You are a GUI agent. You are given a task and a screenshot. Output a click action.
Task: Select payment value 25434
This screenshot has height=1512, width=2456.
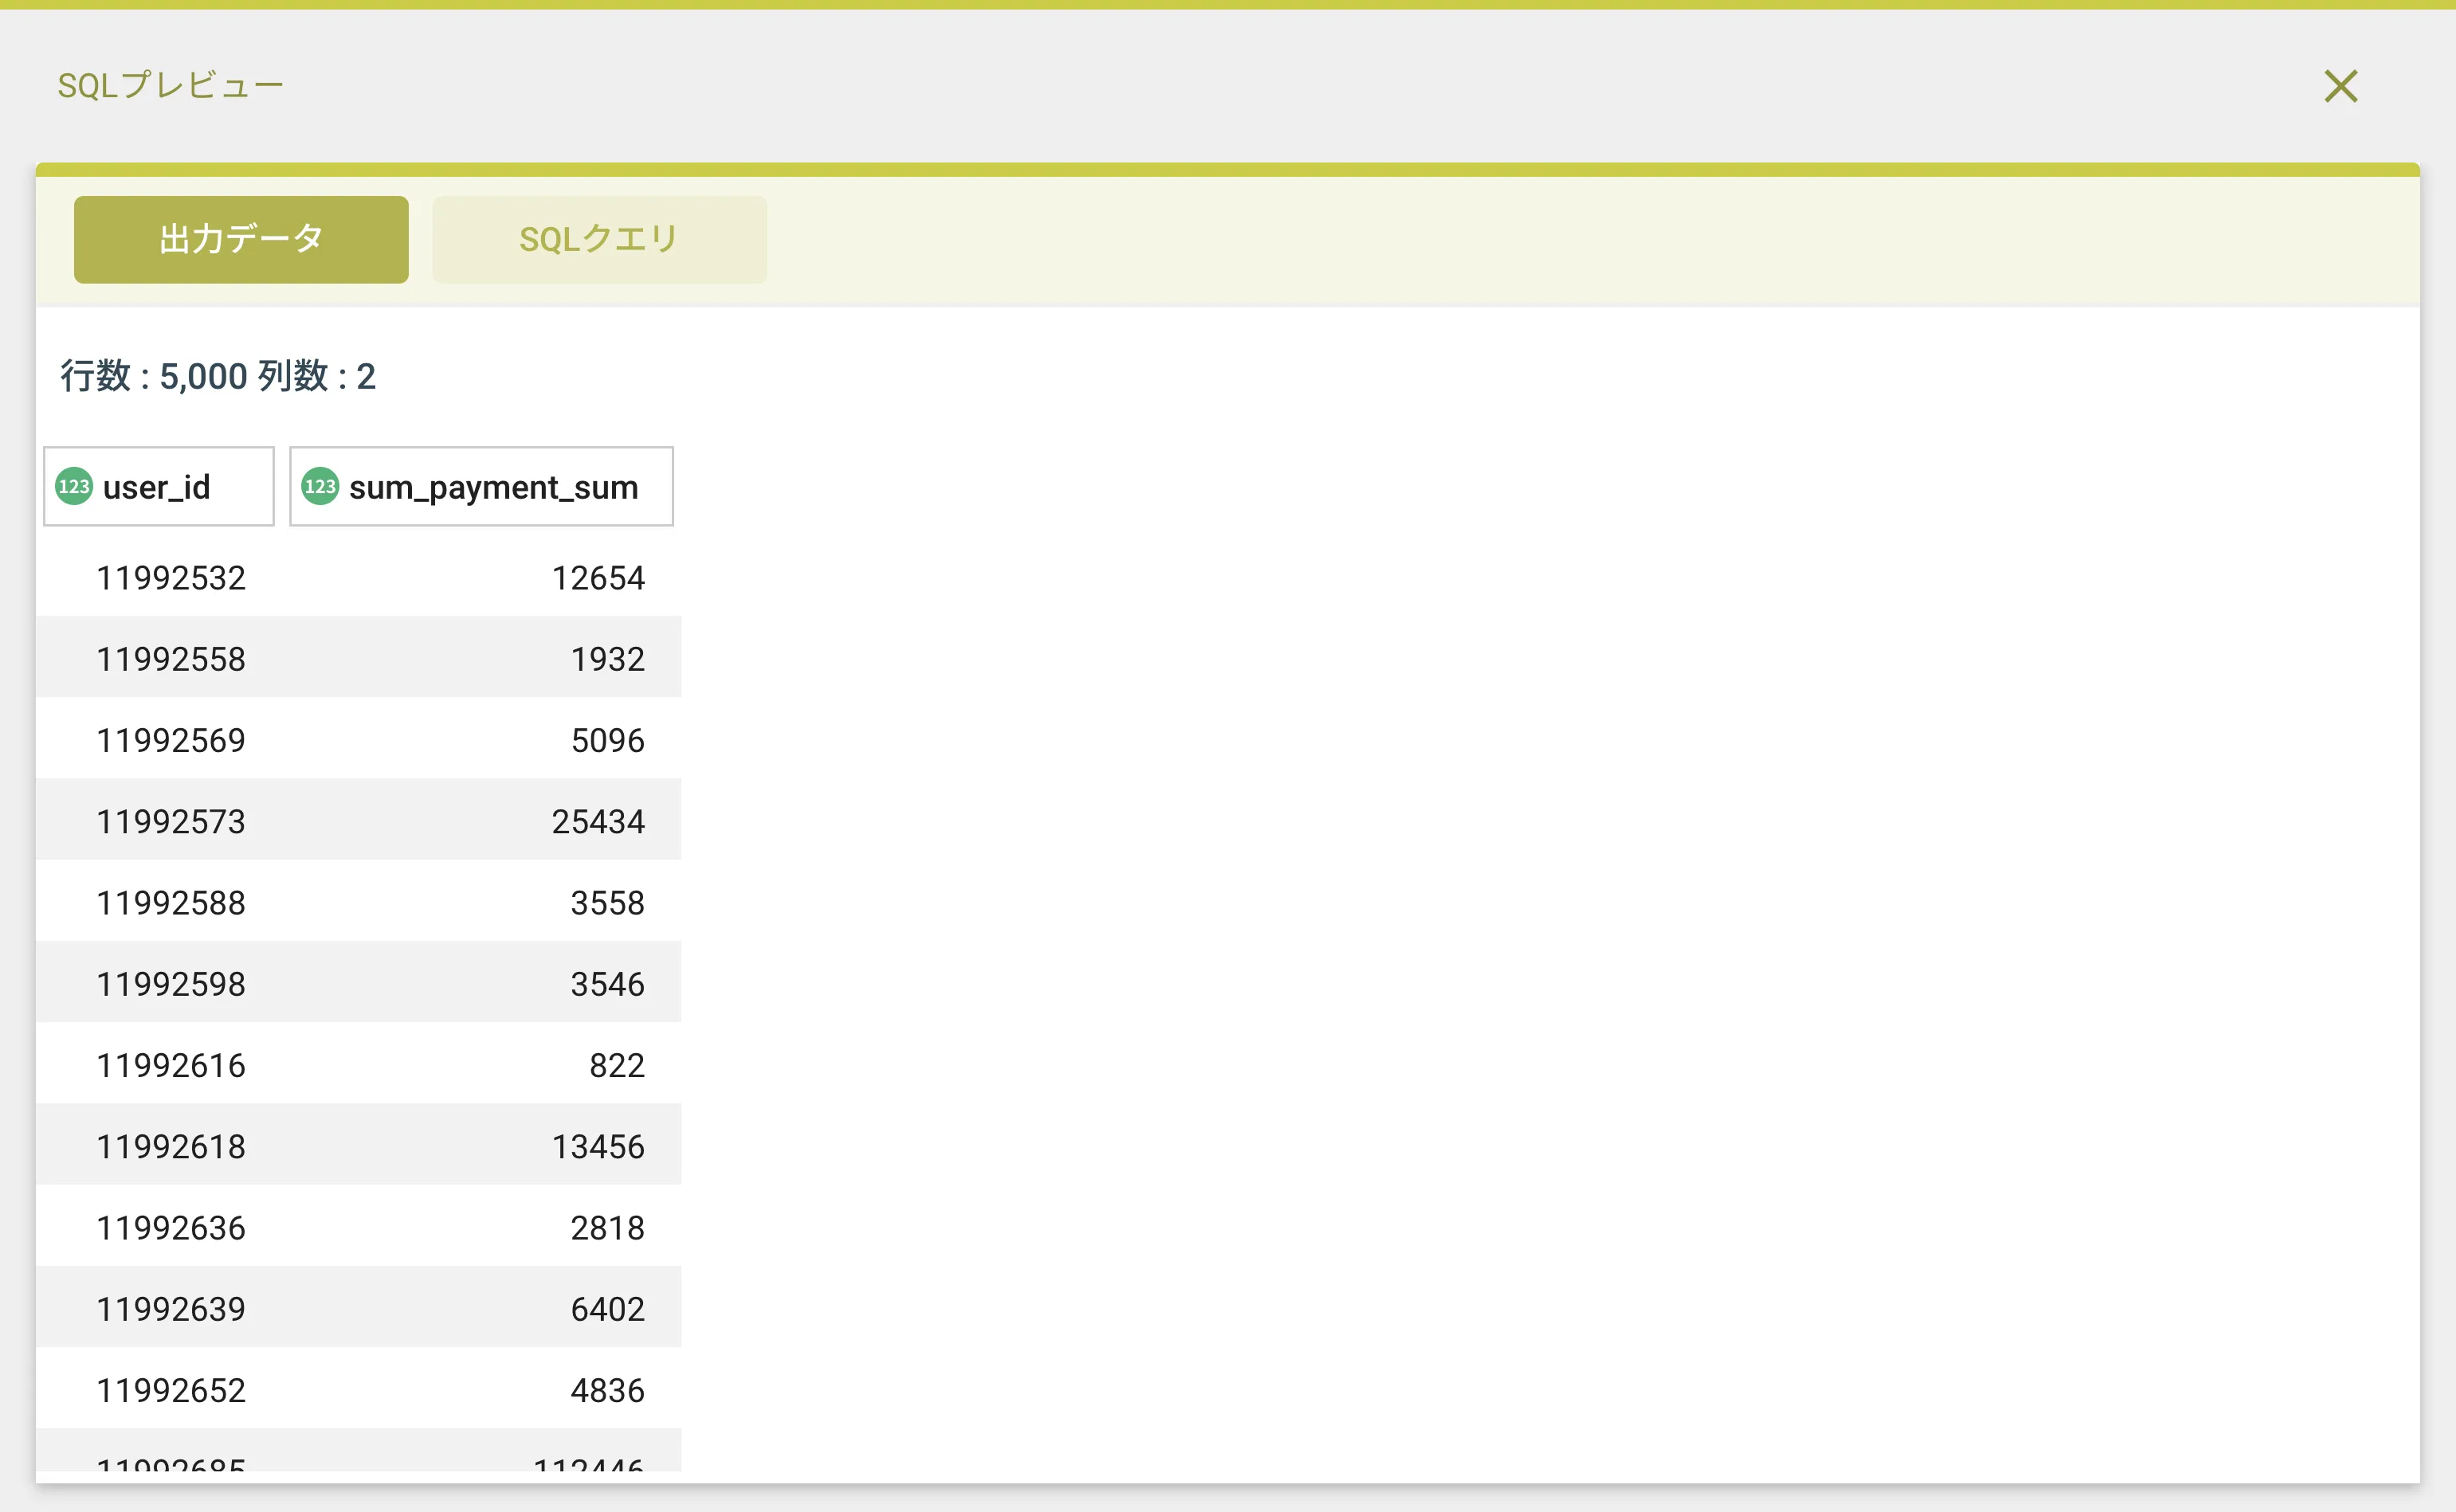click(x=598, y=821)
